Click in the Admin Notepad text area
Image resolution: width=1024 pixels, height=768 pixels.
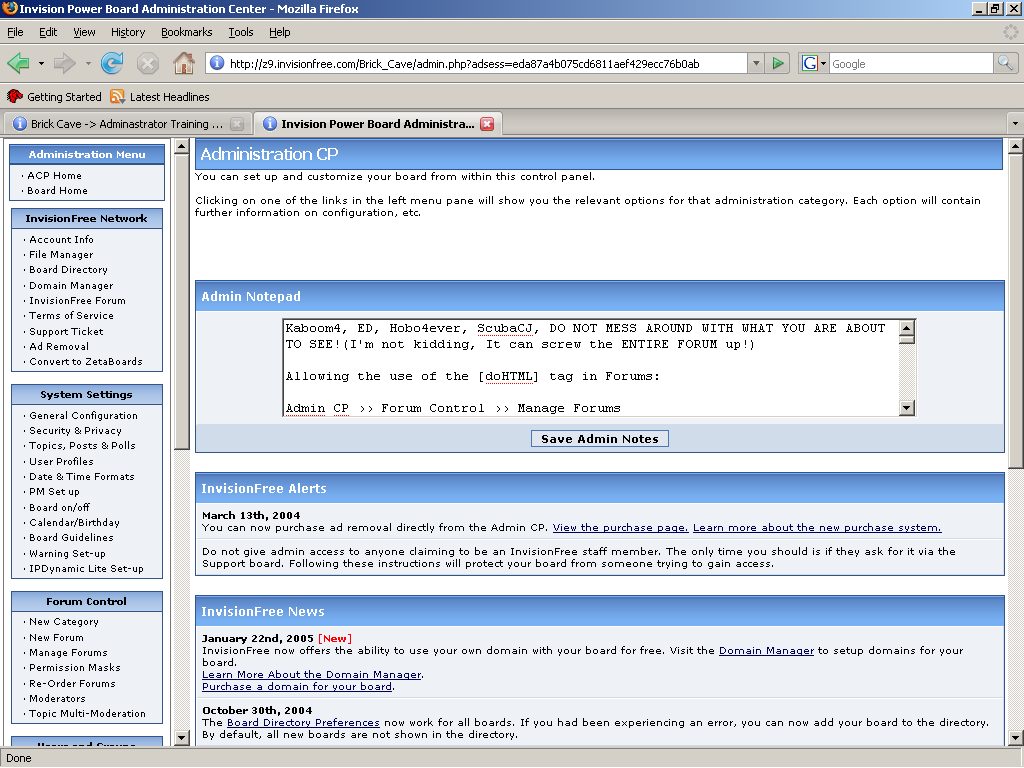pyautogui.click(x=591, y=368)
